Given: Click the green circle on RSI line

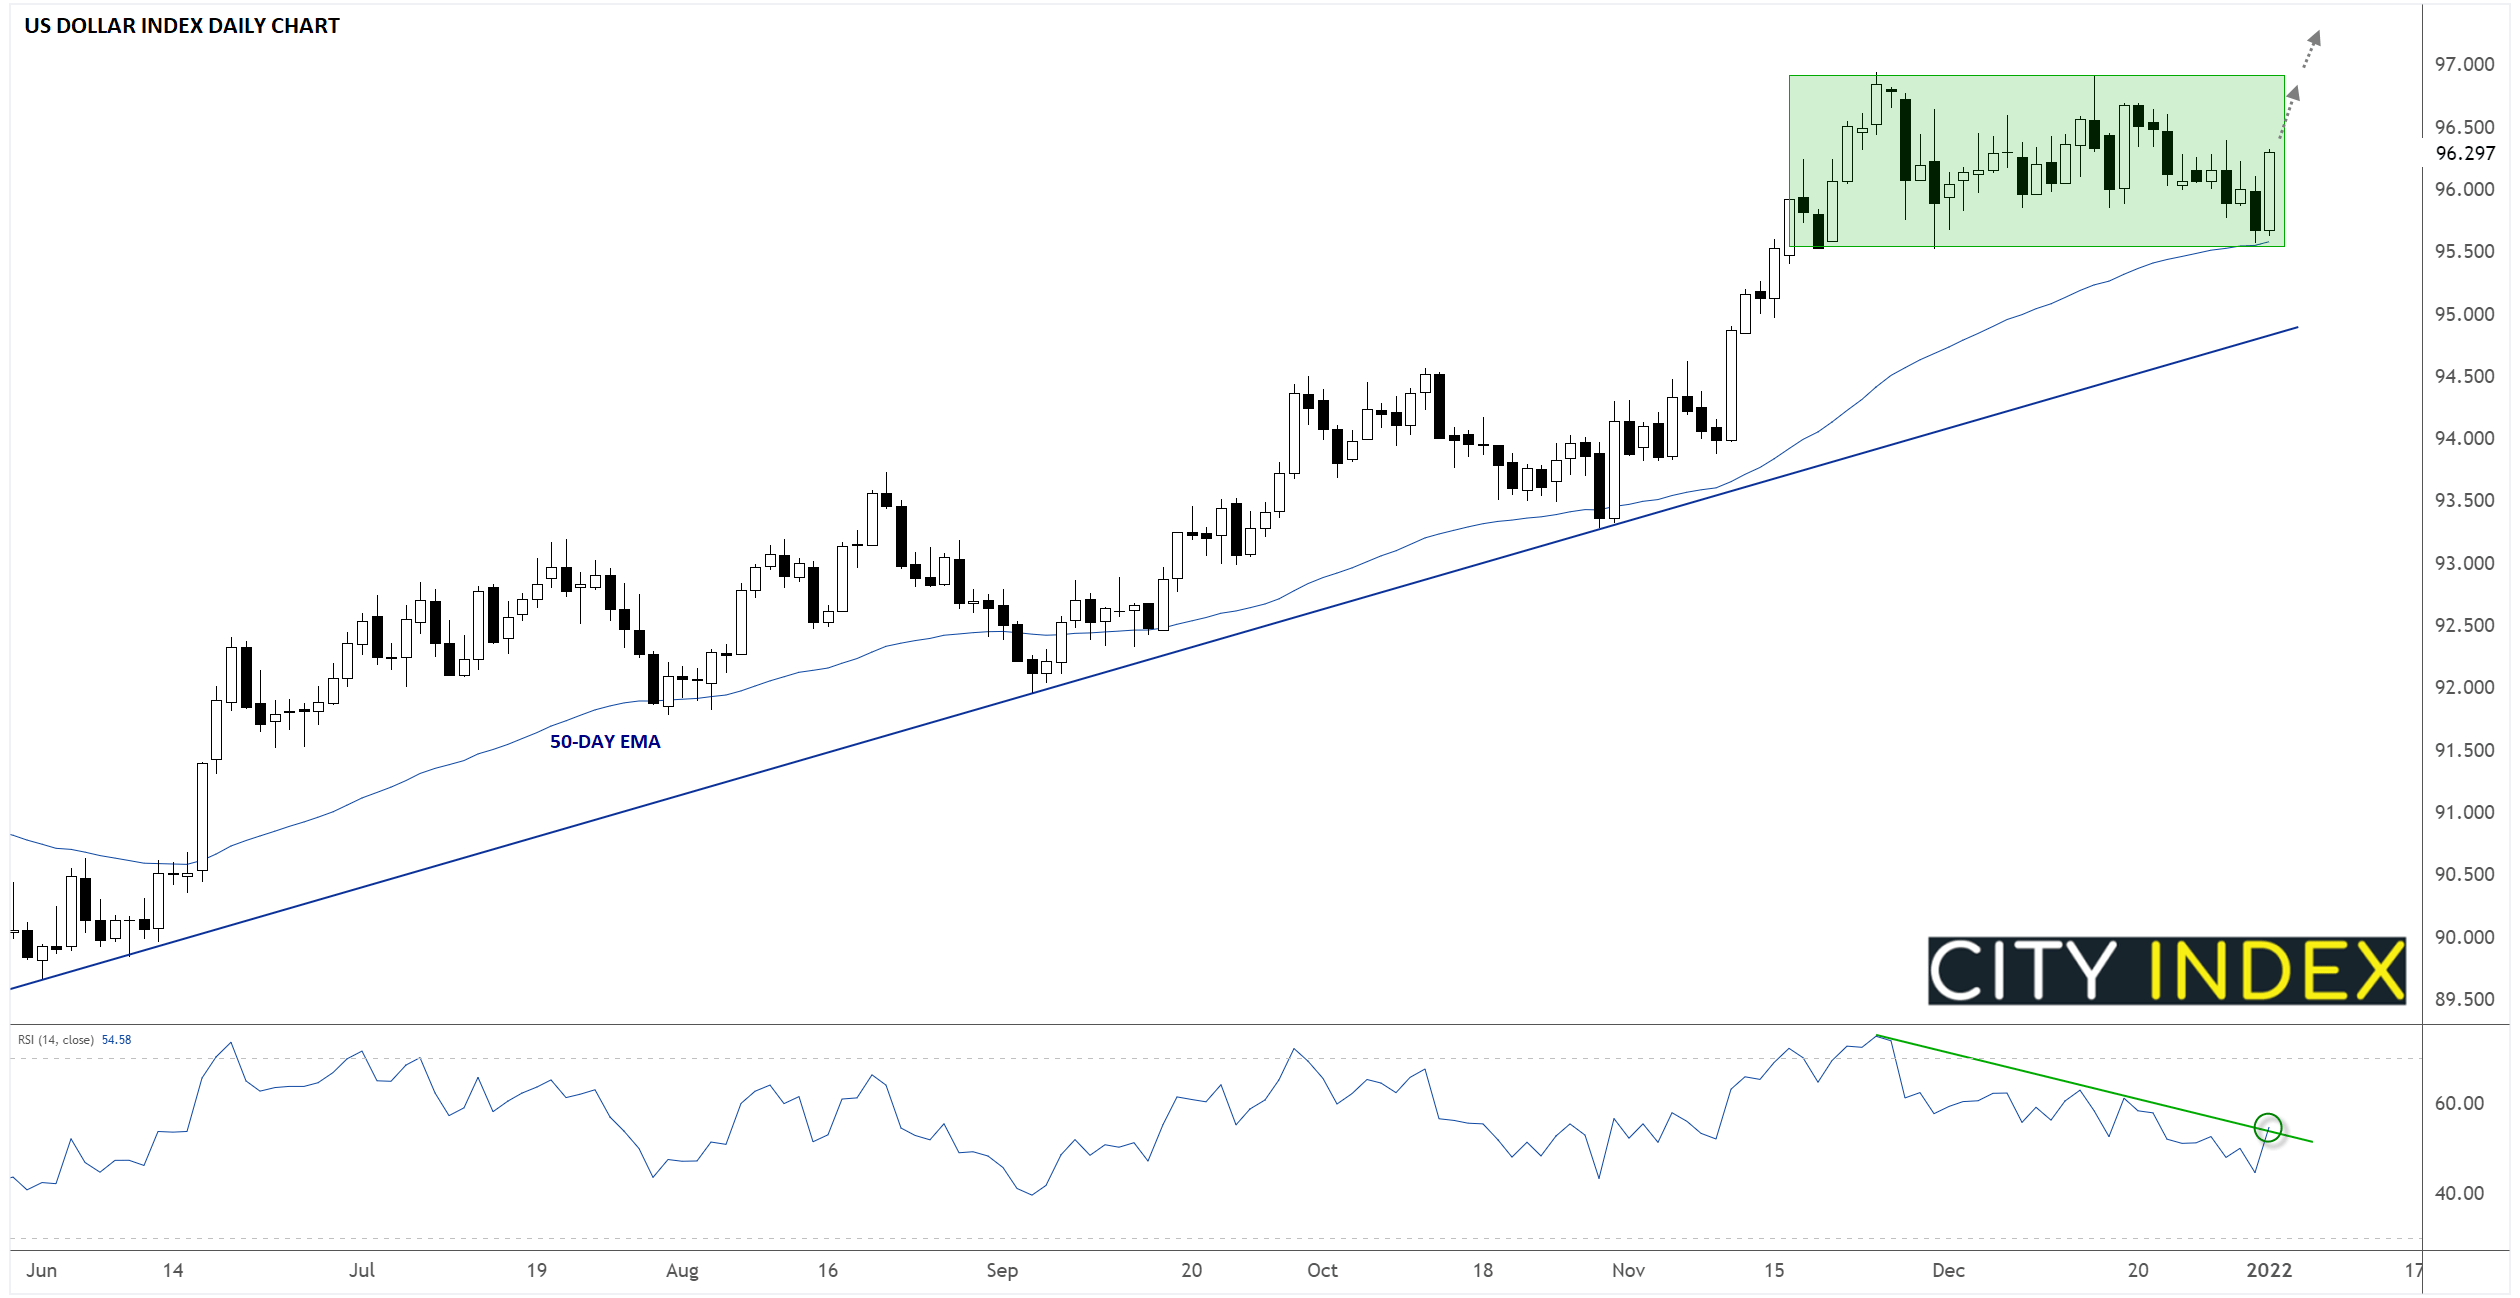Looking at the screenshot, I should 2269,1127.
